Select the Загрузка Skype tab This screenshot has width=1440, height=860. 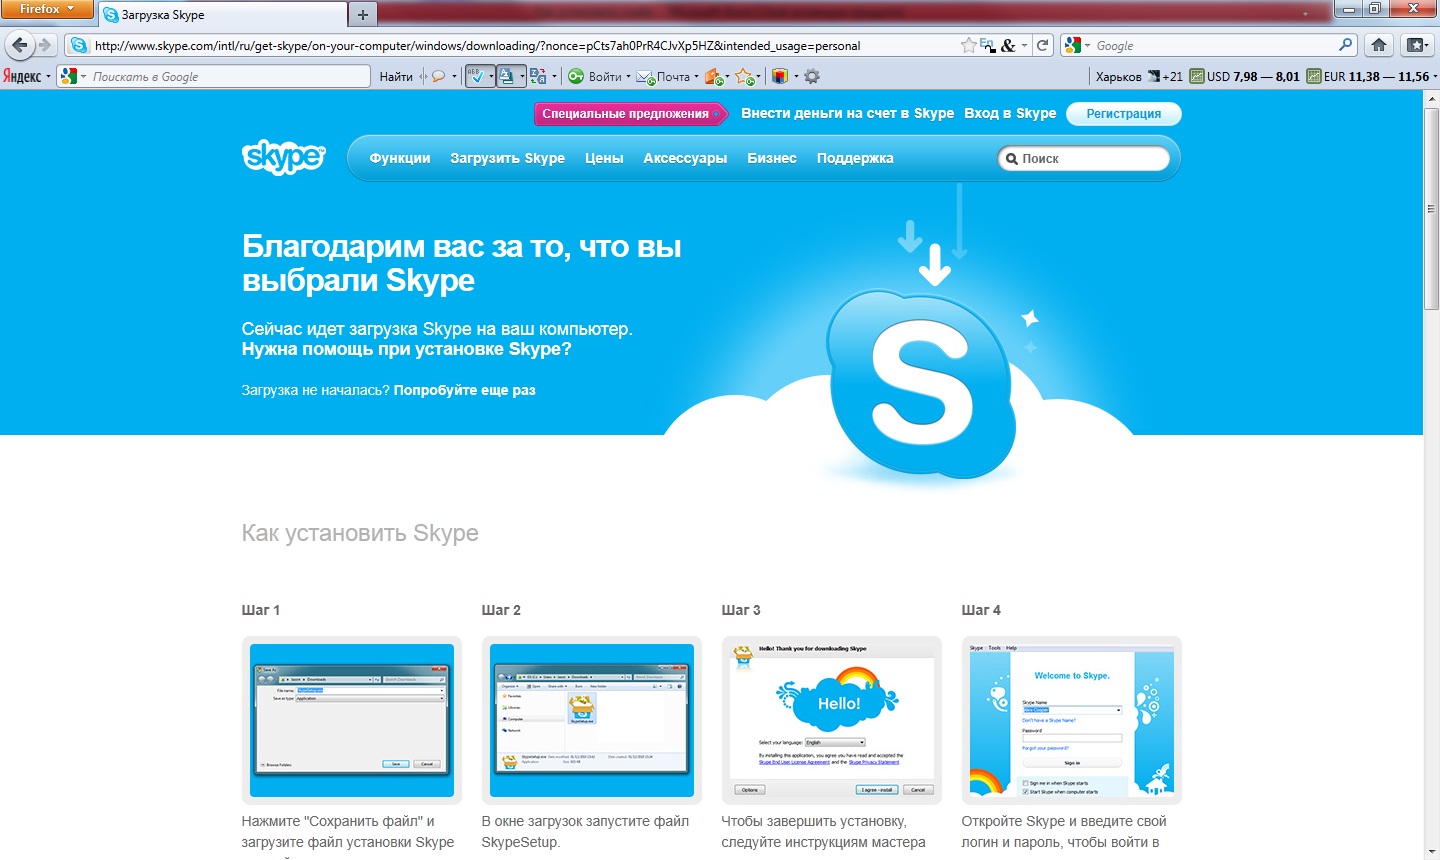coord(222,15)
